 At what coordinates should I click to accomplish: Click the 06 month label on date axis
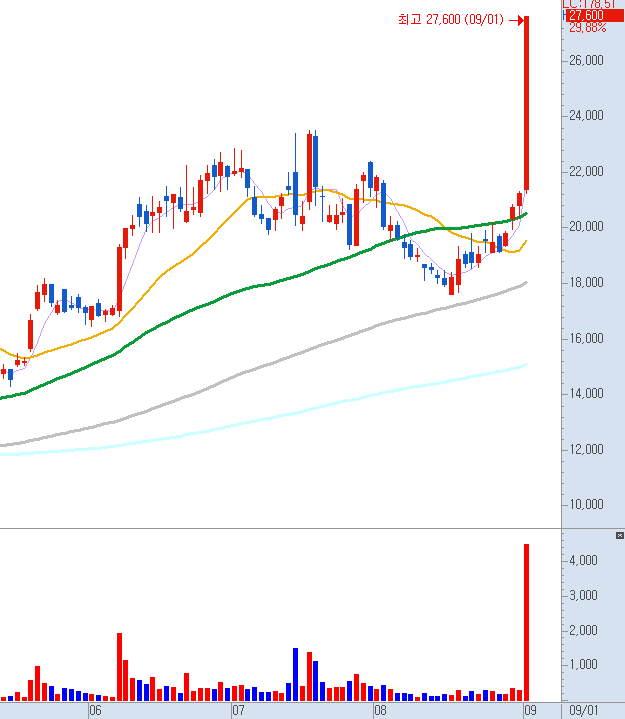coord(95,711)
